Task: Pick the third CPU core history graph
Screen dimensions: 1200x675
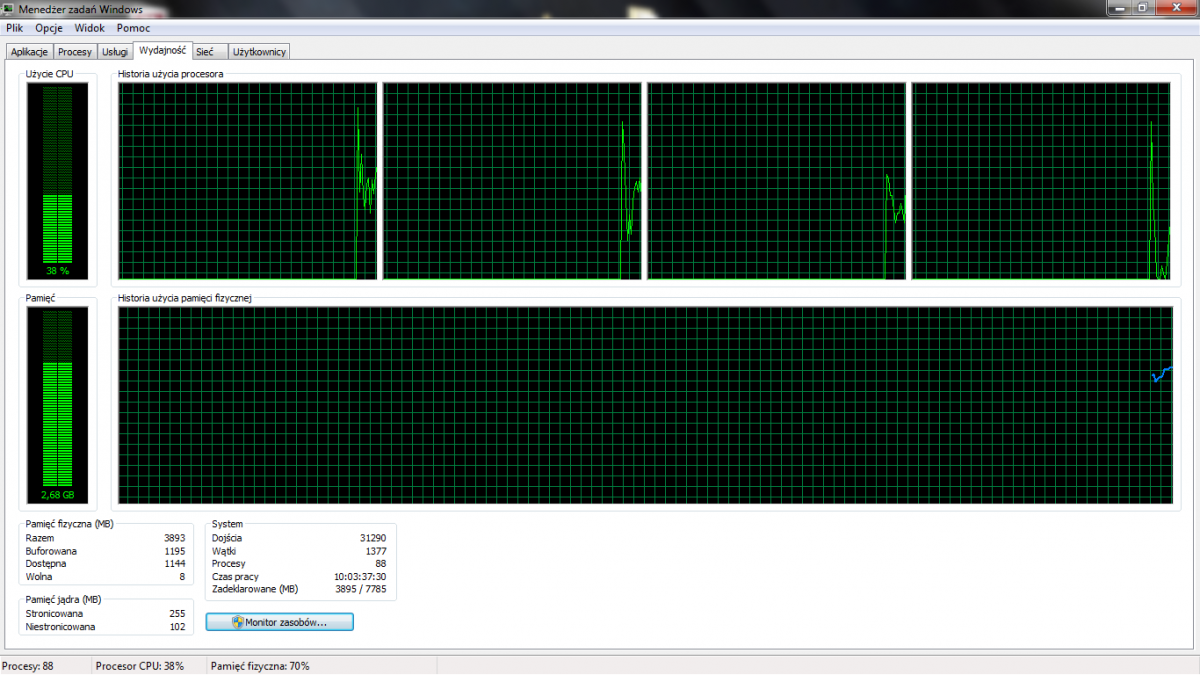Action: pyautogui.click(x=777, y=181)
